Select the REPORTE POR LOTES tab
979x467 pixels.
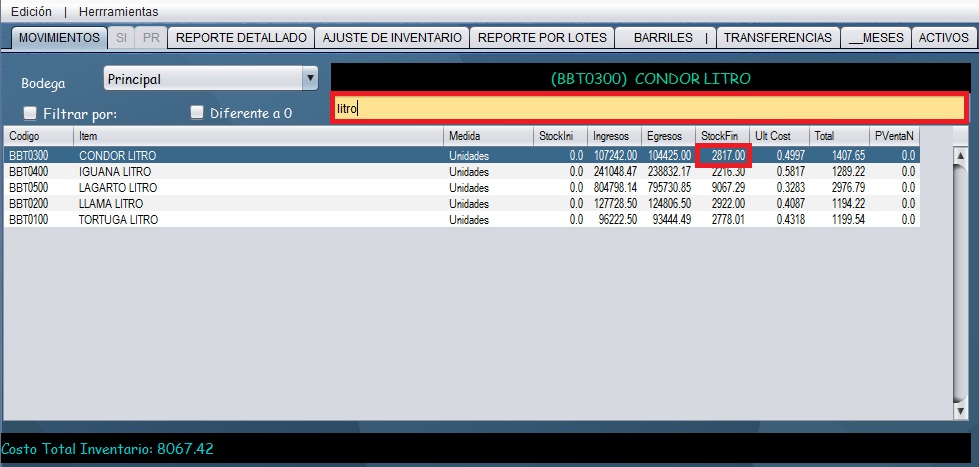pos(542,37)
